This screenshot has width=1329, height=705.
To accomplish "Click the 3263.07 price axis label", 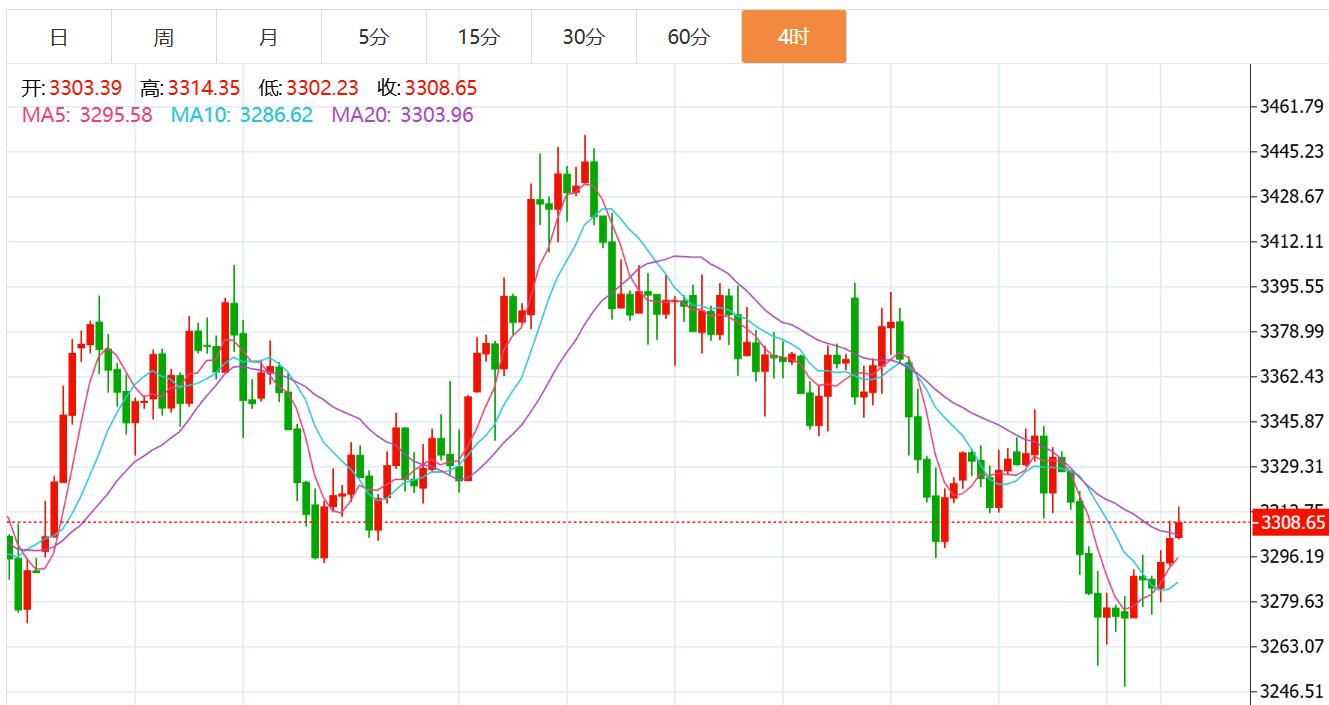I will tap(1293, 646).
